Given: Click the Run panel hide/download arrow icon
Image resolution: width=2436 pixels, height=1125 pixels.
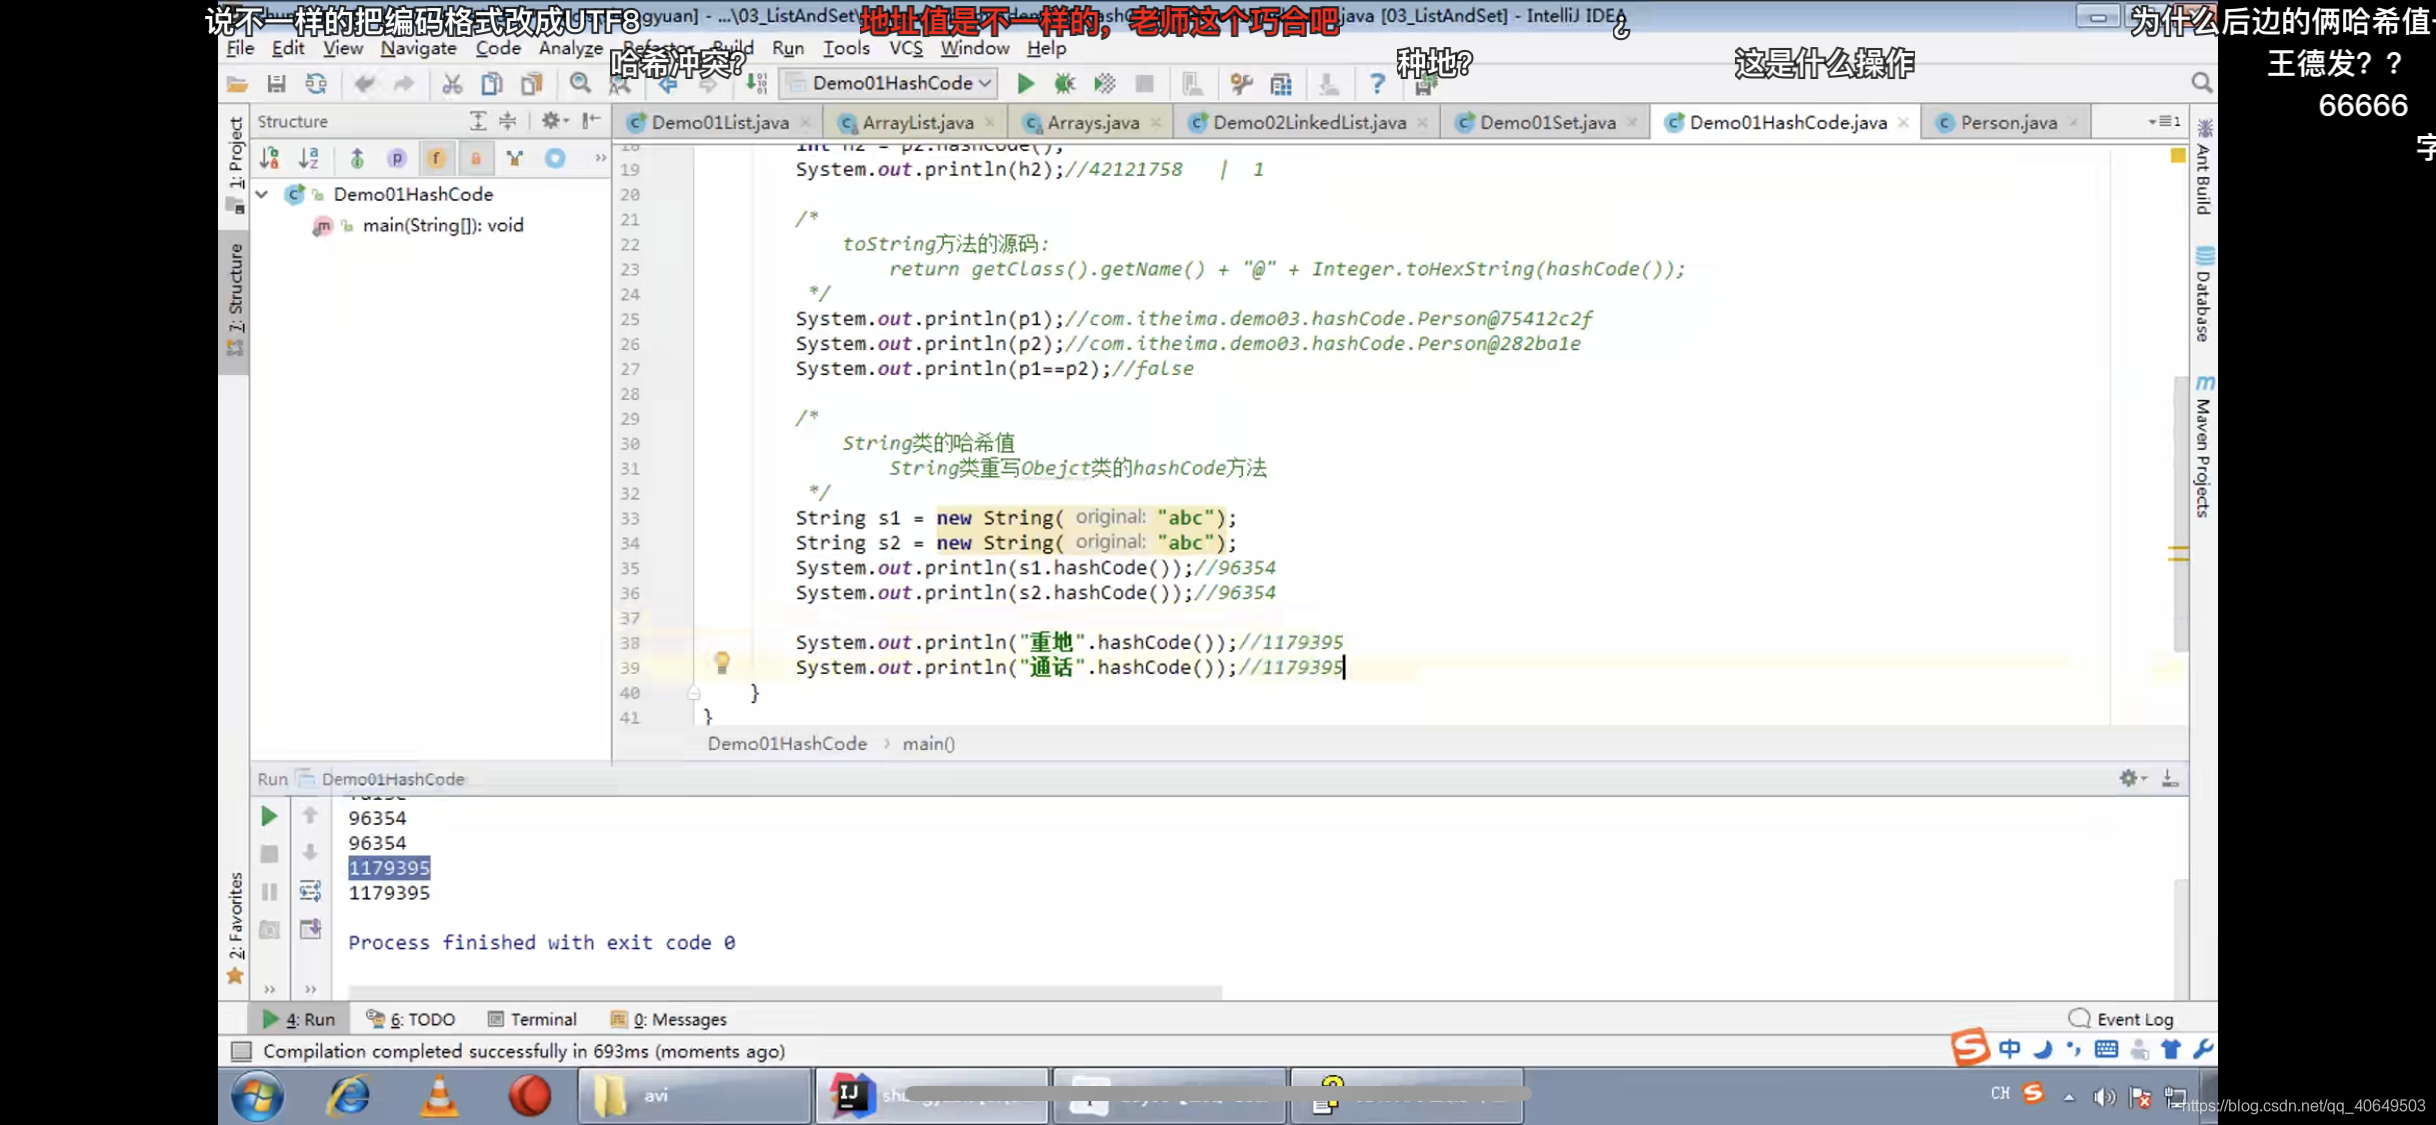Looking at the screenshot, I should click(2170, 778).
